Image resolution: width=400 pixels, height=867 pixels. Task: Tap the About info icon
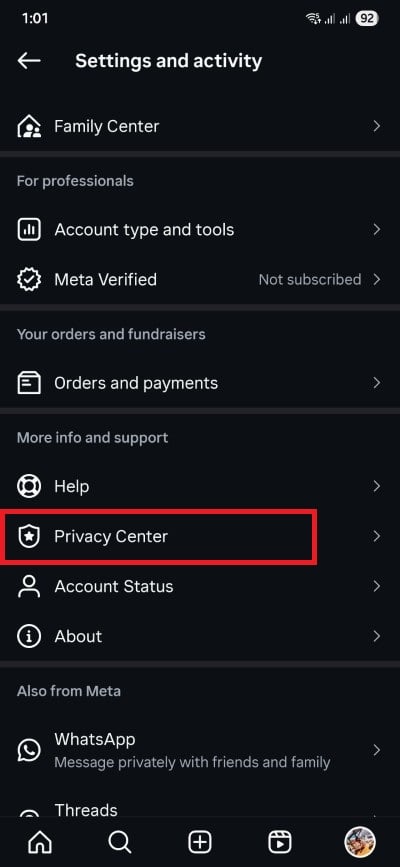tap(29, 636)
